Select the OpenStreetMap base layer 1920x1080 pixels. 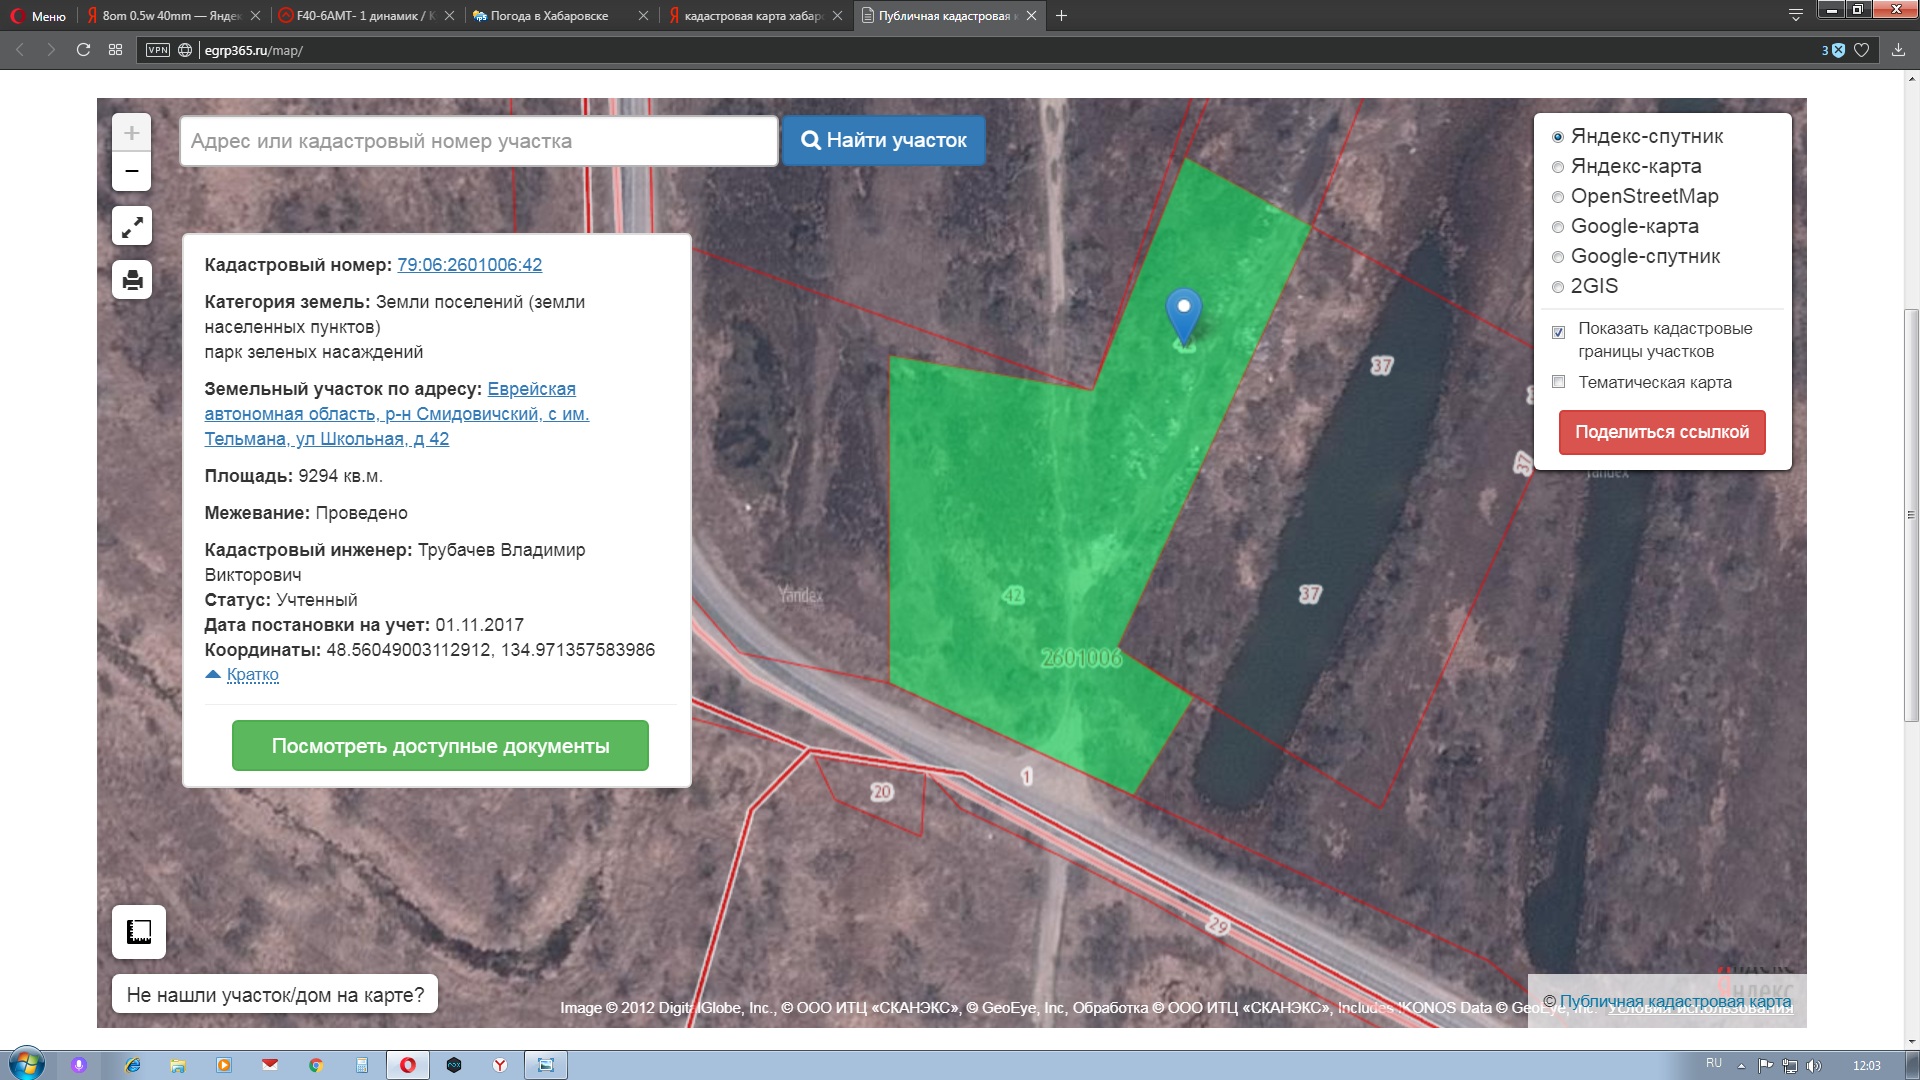pyautogui.click(x=1558, y=197)
